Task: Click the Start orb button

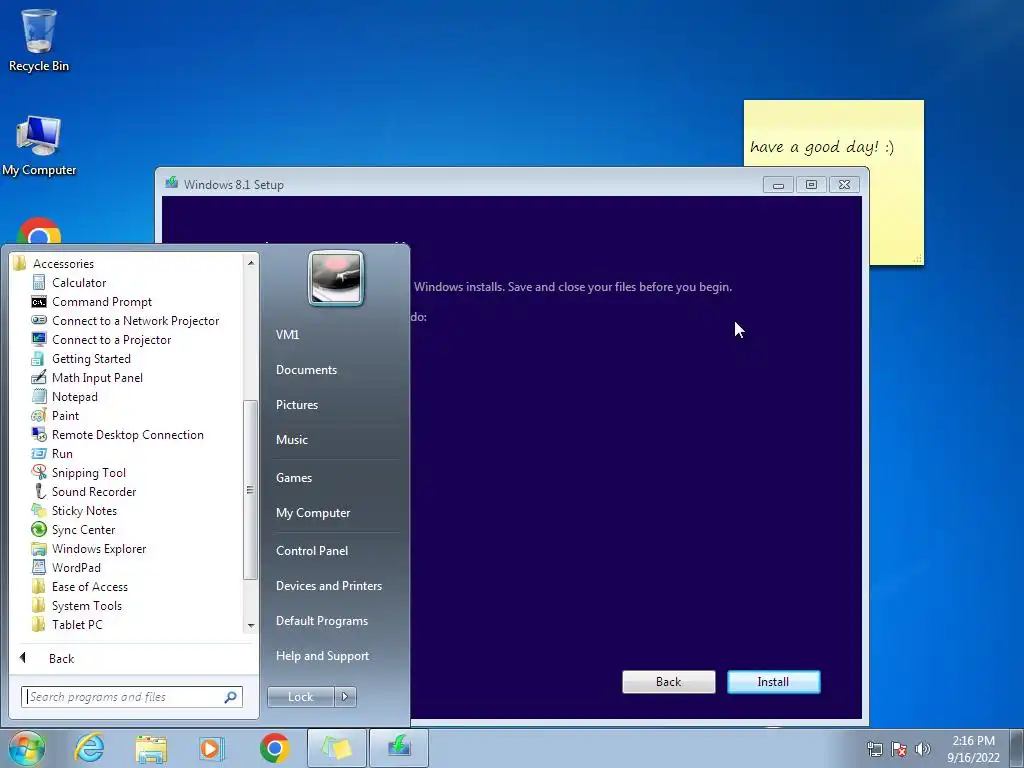Action: point(27,748)
